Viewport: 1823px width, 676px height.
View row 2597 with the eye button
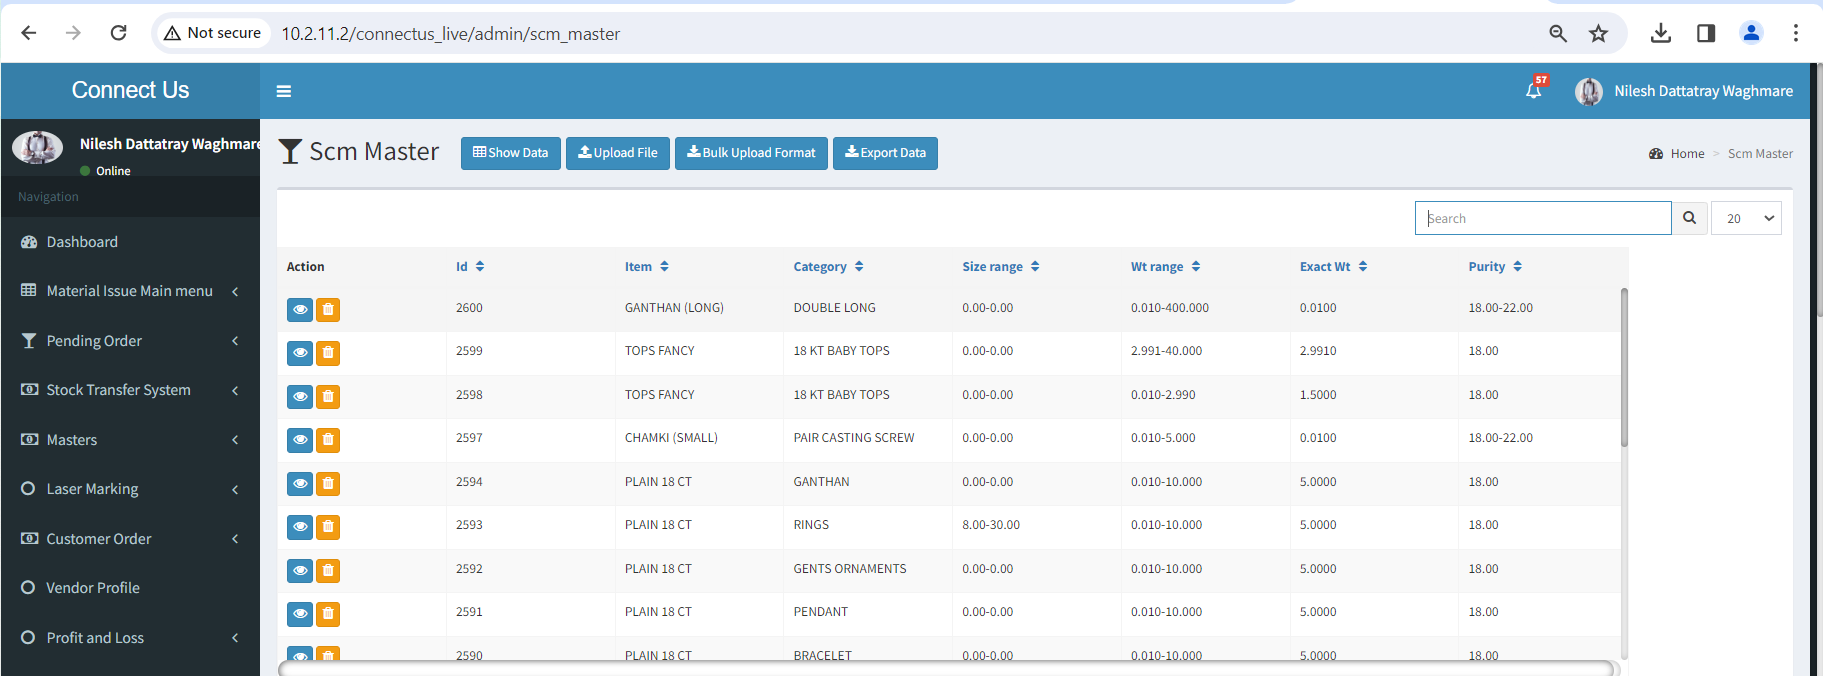pyautogui.click(x=300, y=440)
